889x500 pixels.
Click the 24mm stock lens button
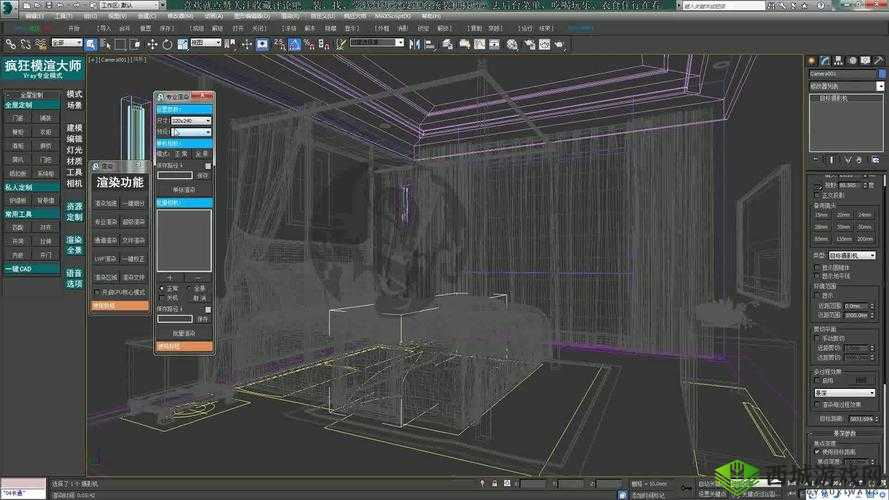pos(864,215)
